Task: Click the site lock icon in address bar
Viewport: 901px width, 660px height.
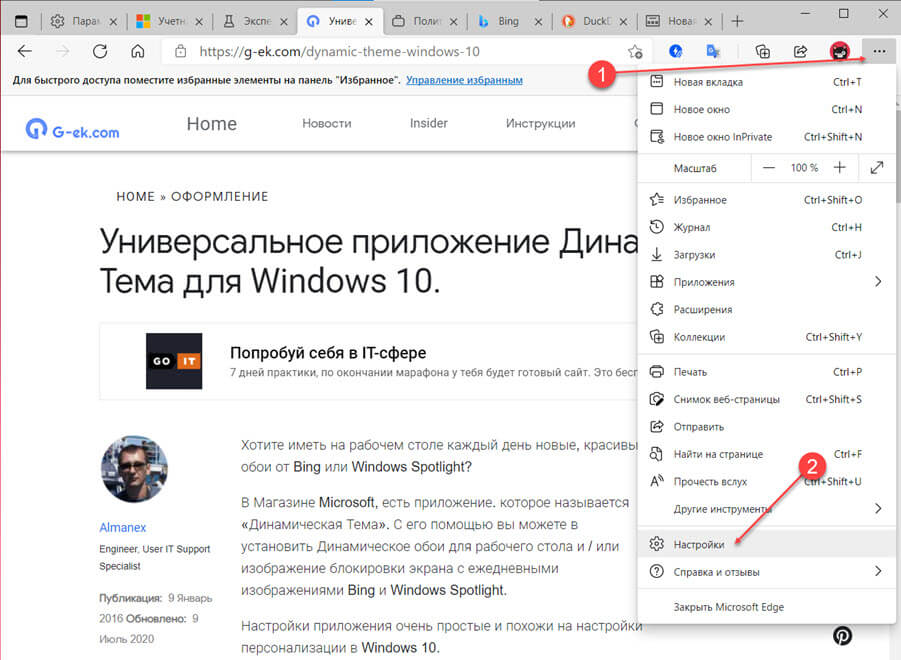Action: pyautogui.click(x=180, y=52)
